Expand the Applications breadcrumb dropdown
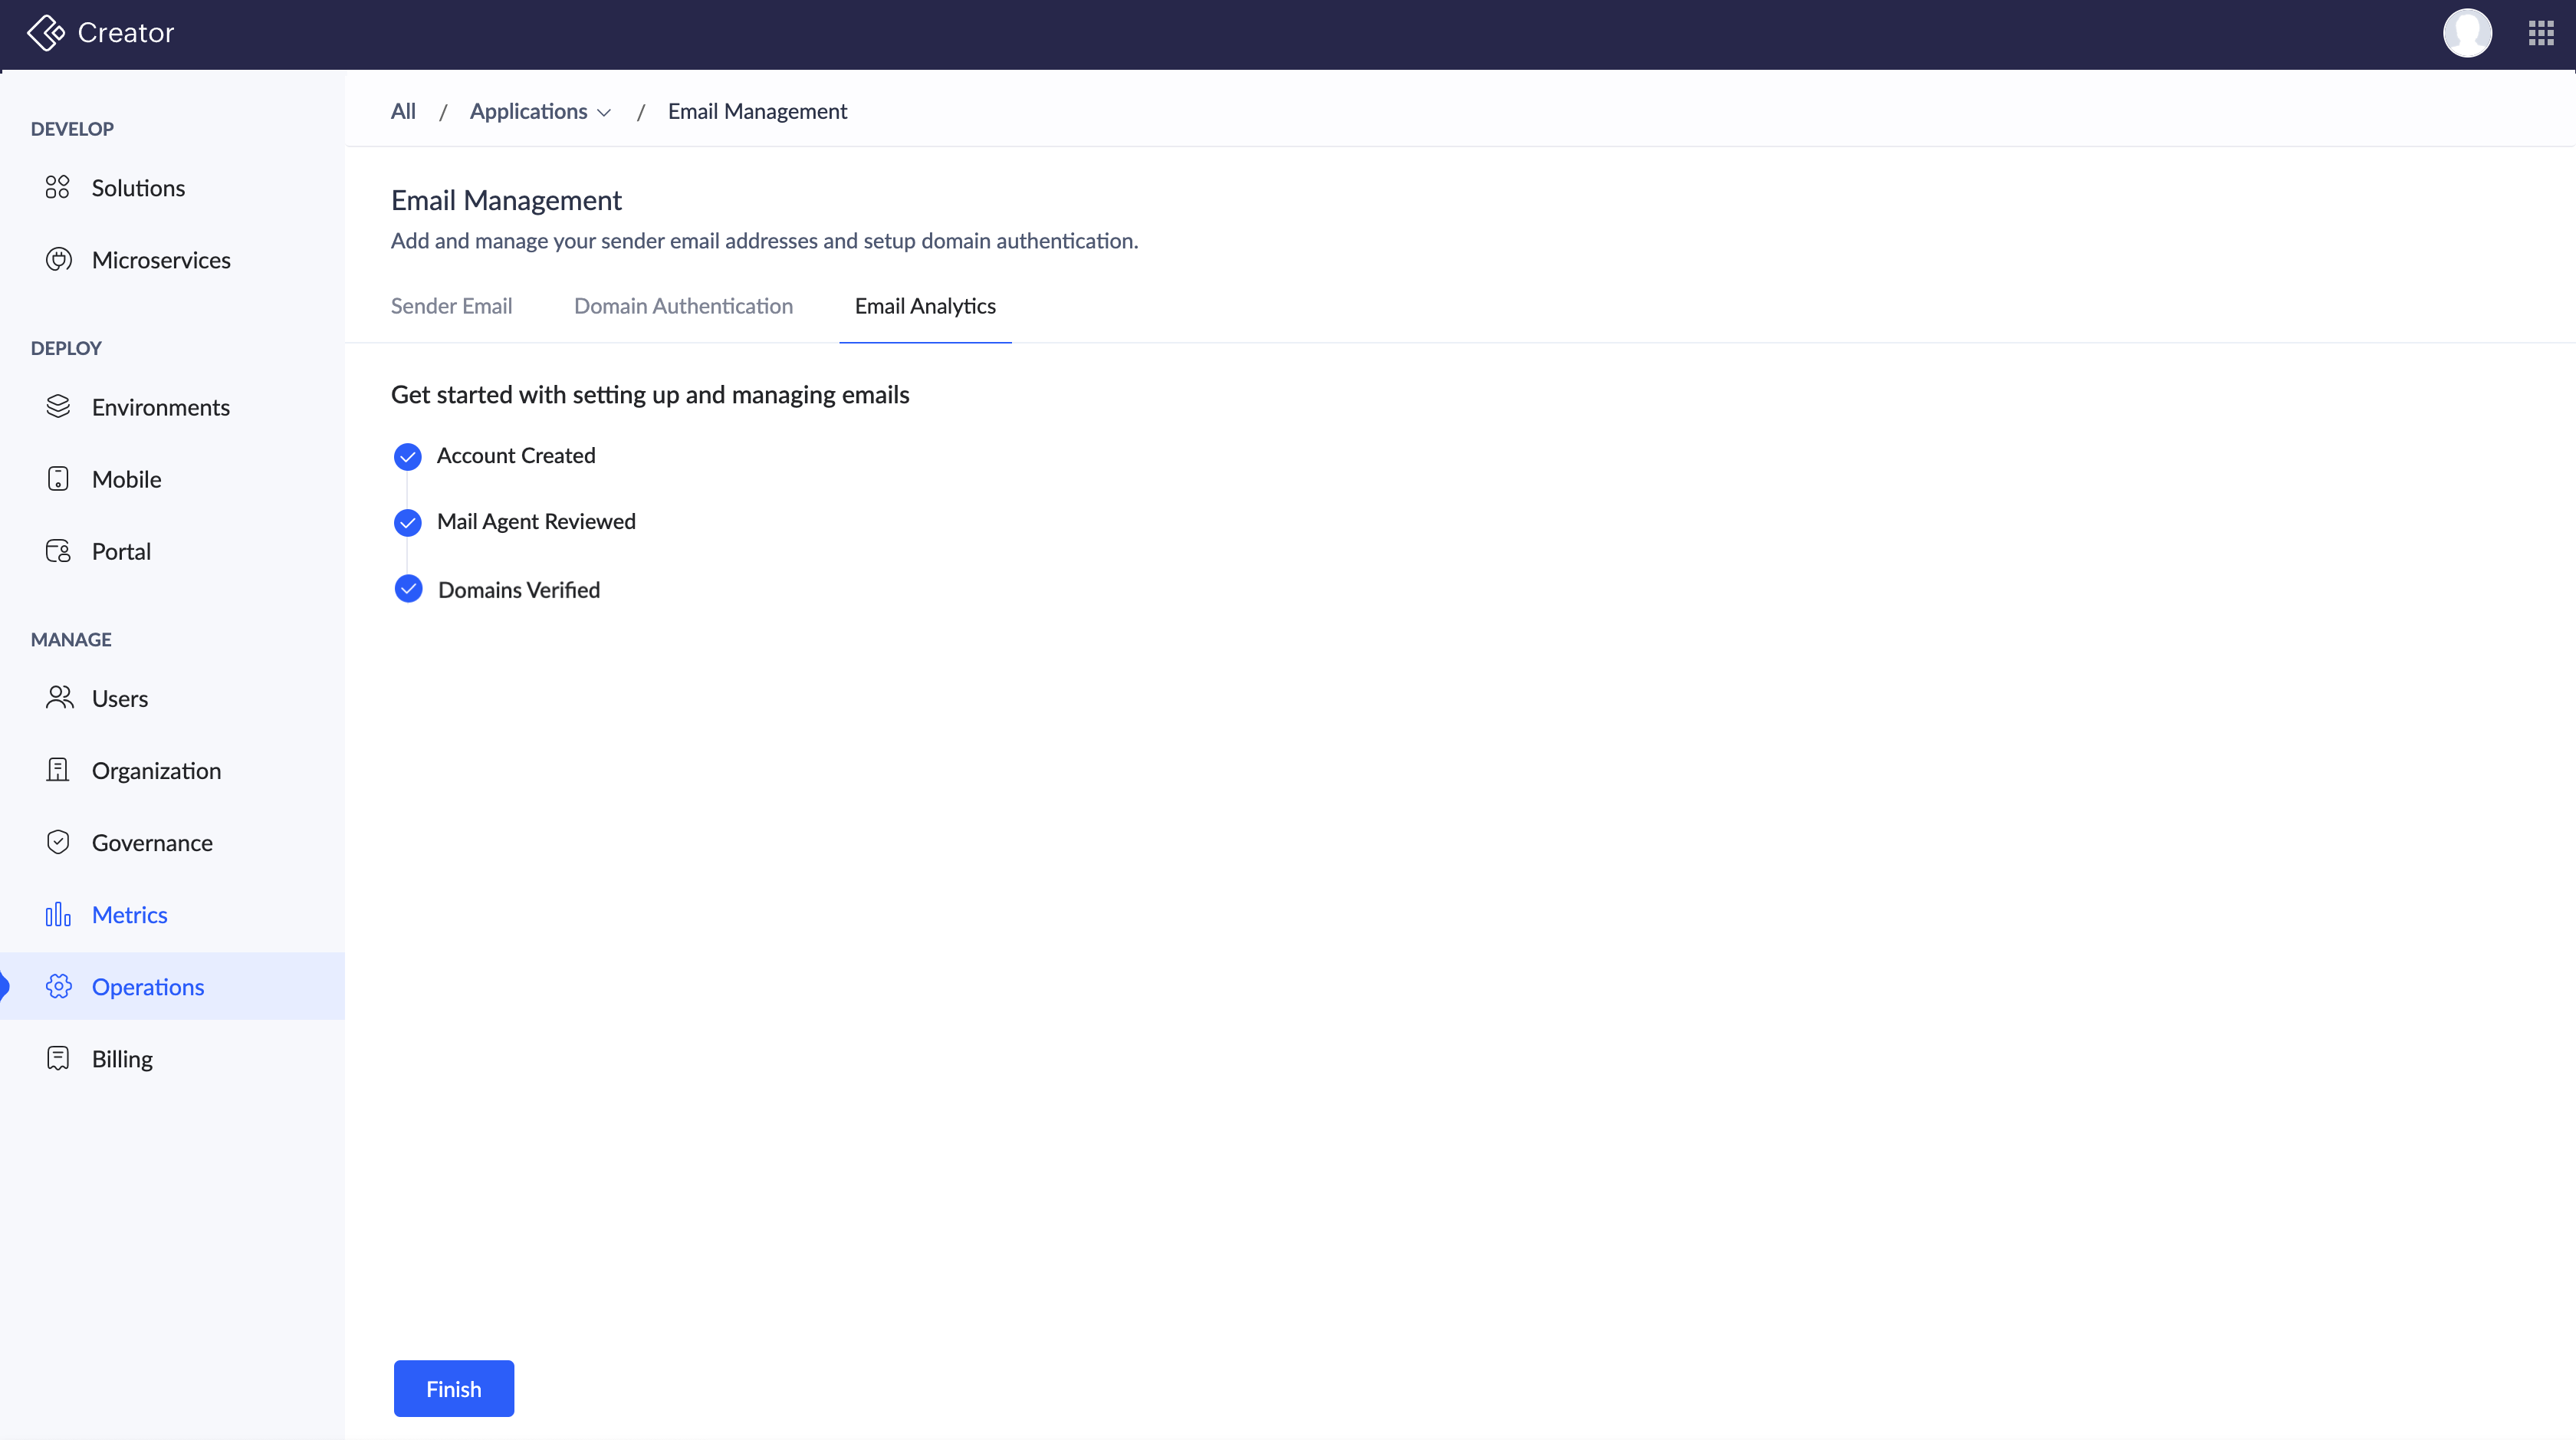2576x1440 pixels. pyautogui.click(x=540, y=111)
